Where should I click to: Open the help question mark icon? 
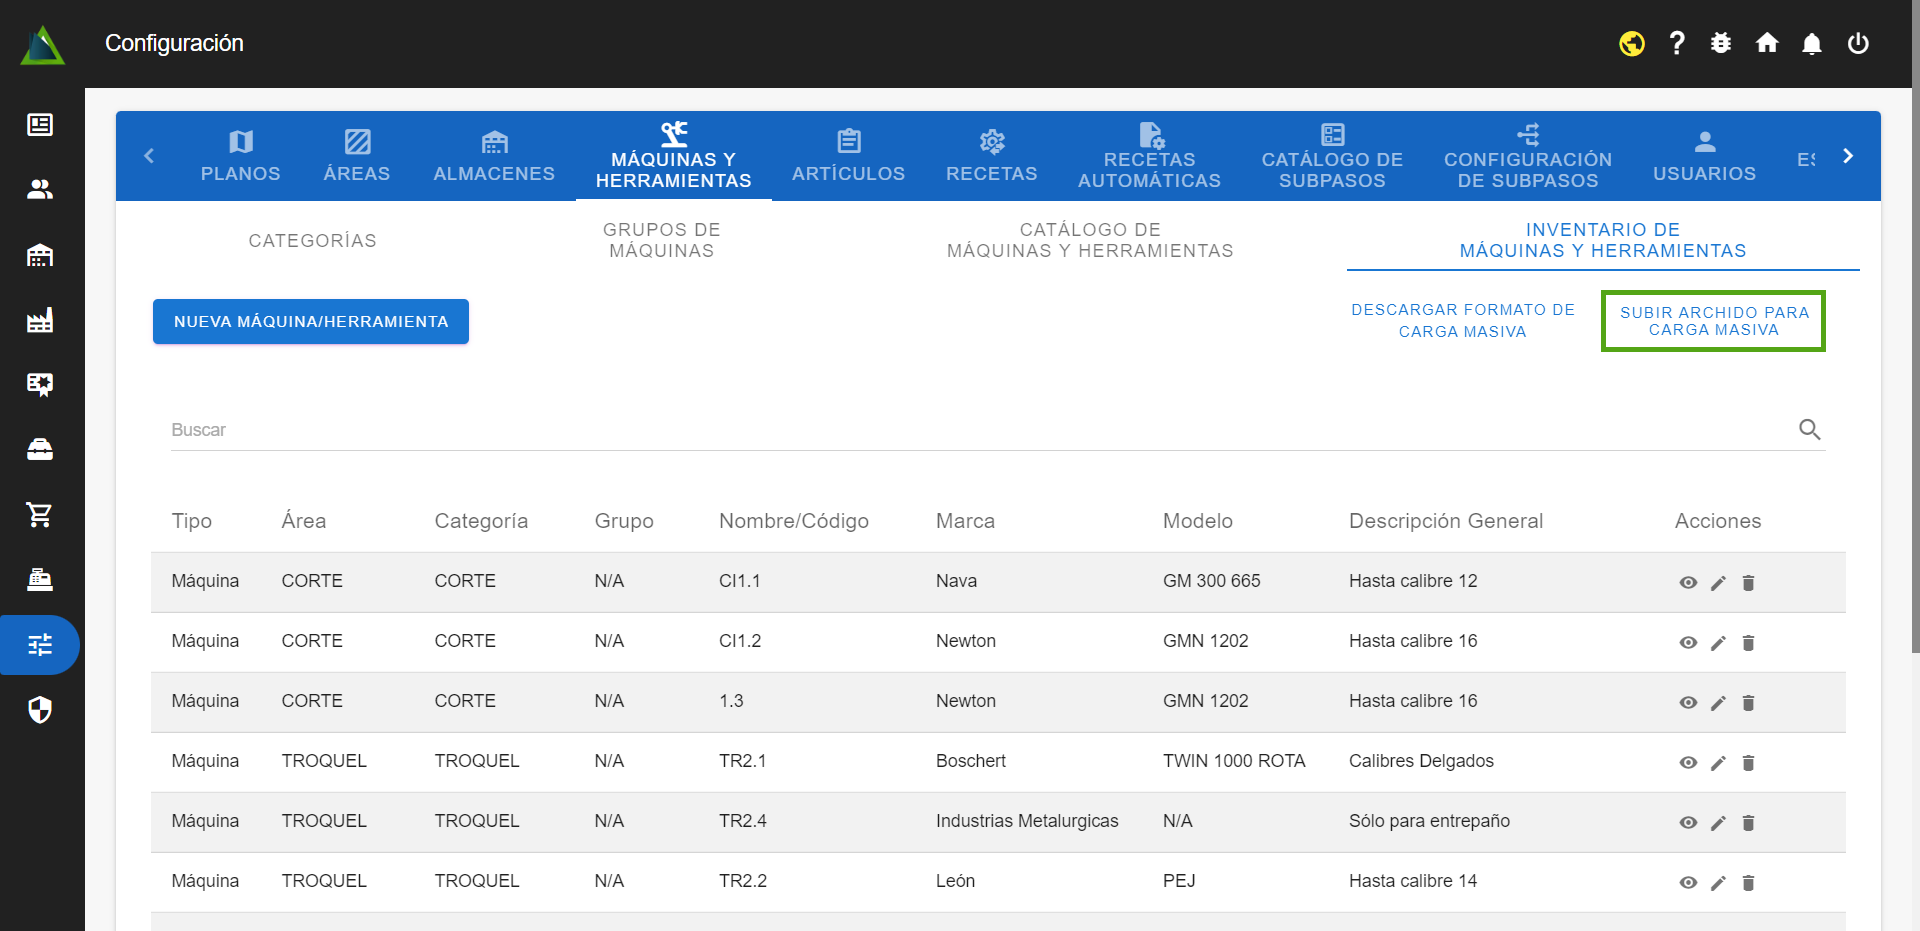coord(1677,43)
